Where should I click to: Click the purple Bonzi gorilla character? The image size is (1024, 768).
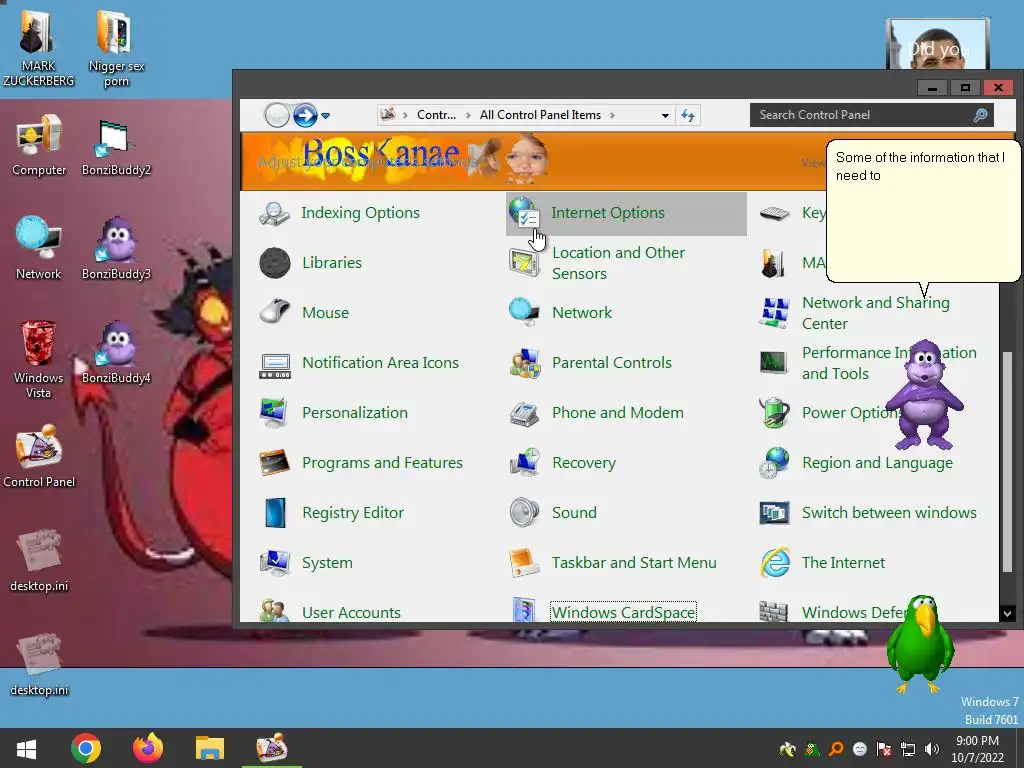925,394
